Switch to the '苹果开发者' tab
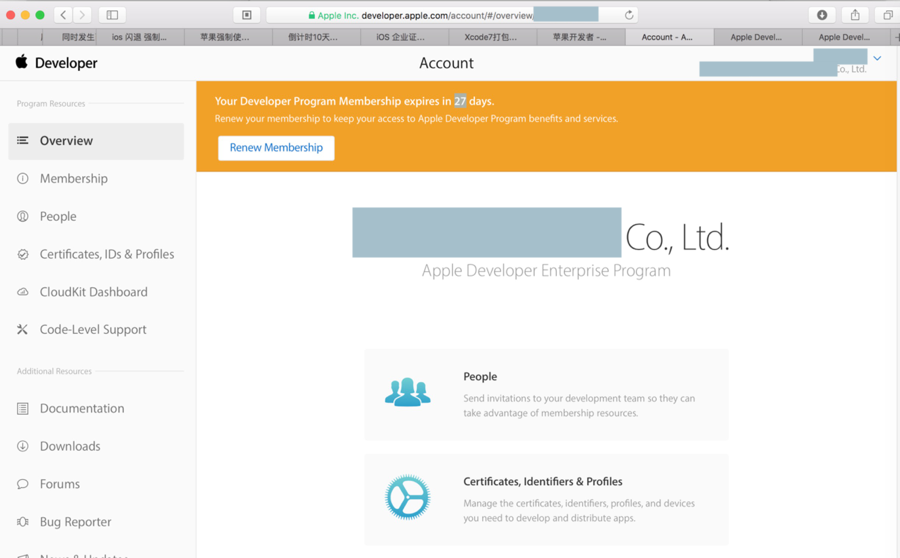Viewport: 900px width, 558px height. tap(579, 37)
